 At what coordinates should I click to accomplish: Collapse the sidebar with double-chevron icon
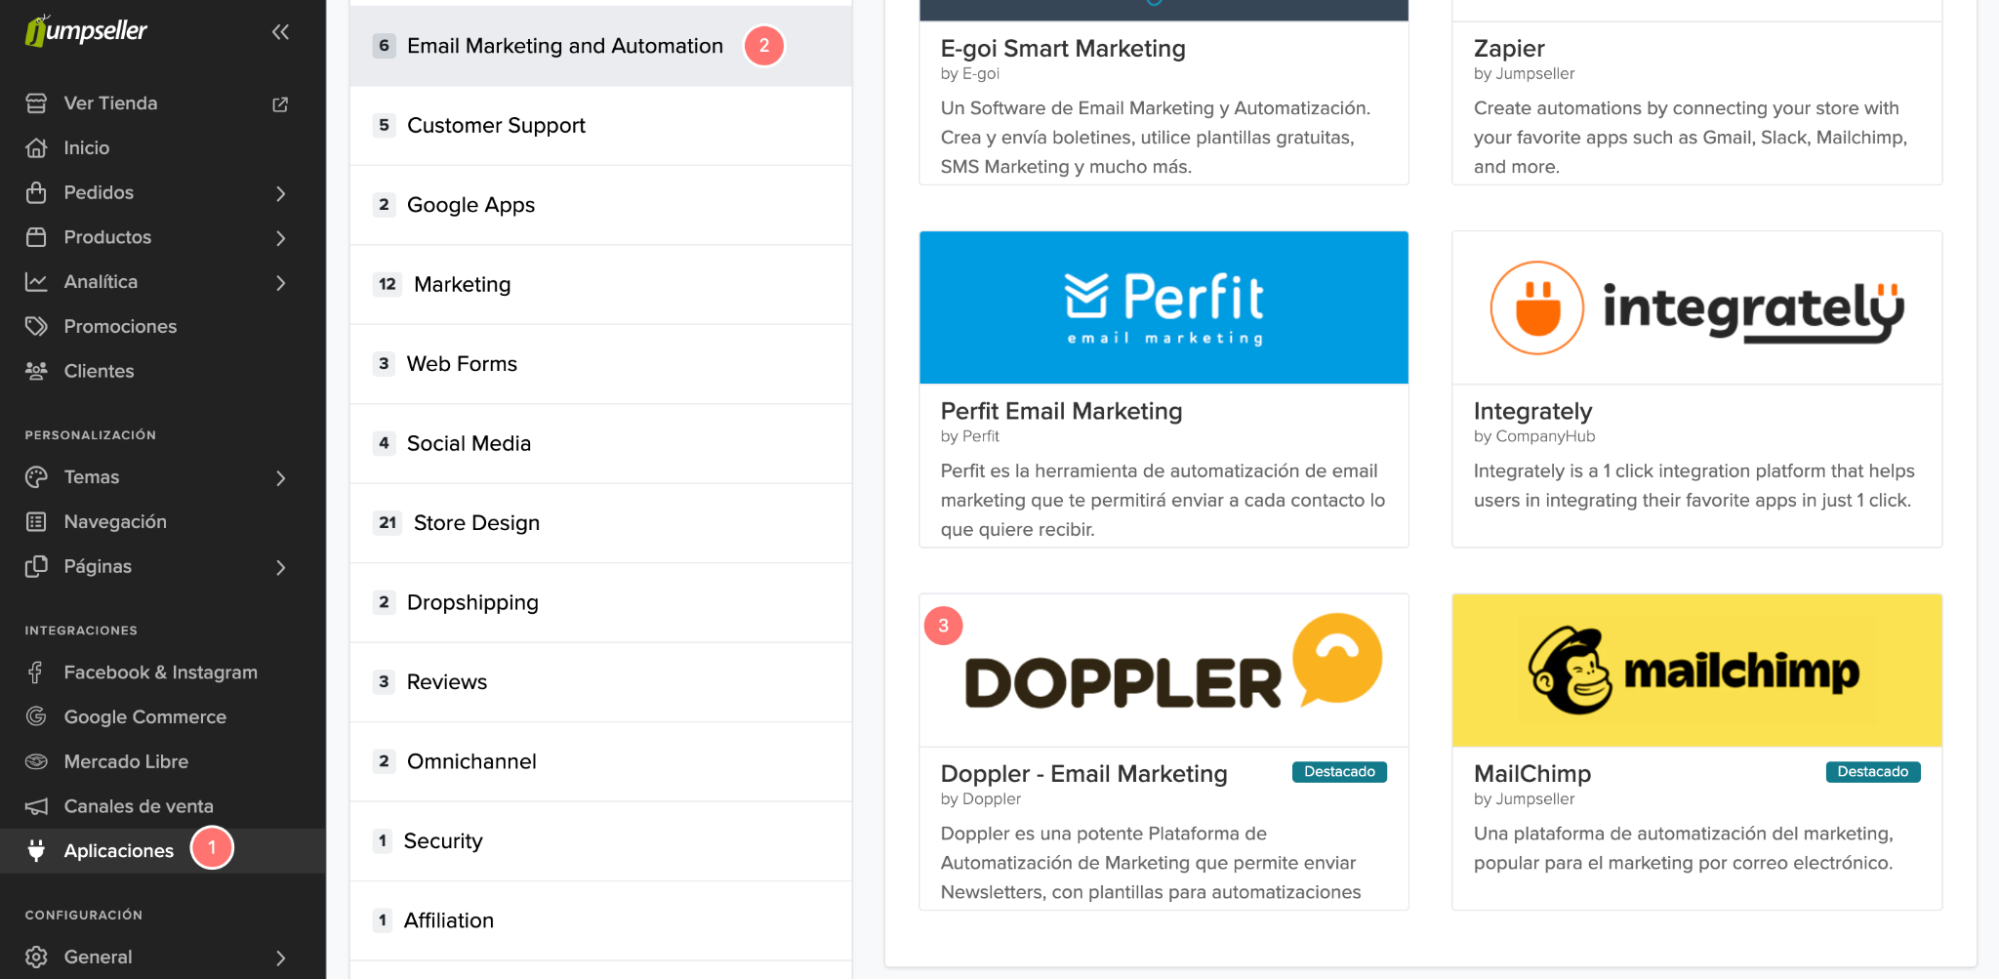pos(280,32)
